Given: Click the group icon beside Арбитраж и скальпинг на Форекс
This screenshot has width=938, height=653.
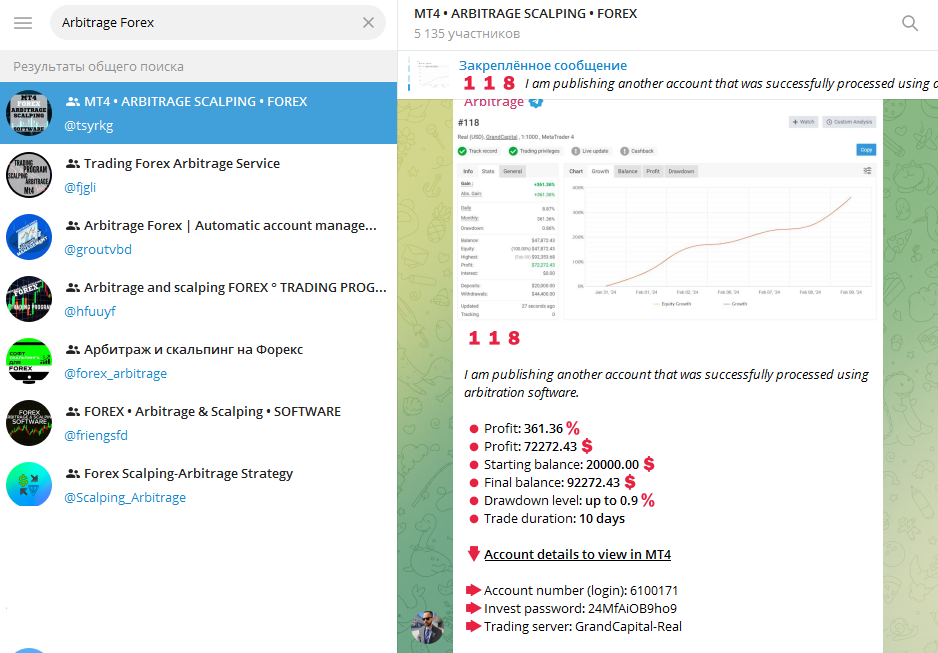Looking at the screenshot, I should pyautogui.click(x=73, y=350).
